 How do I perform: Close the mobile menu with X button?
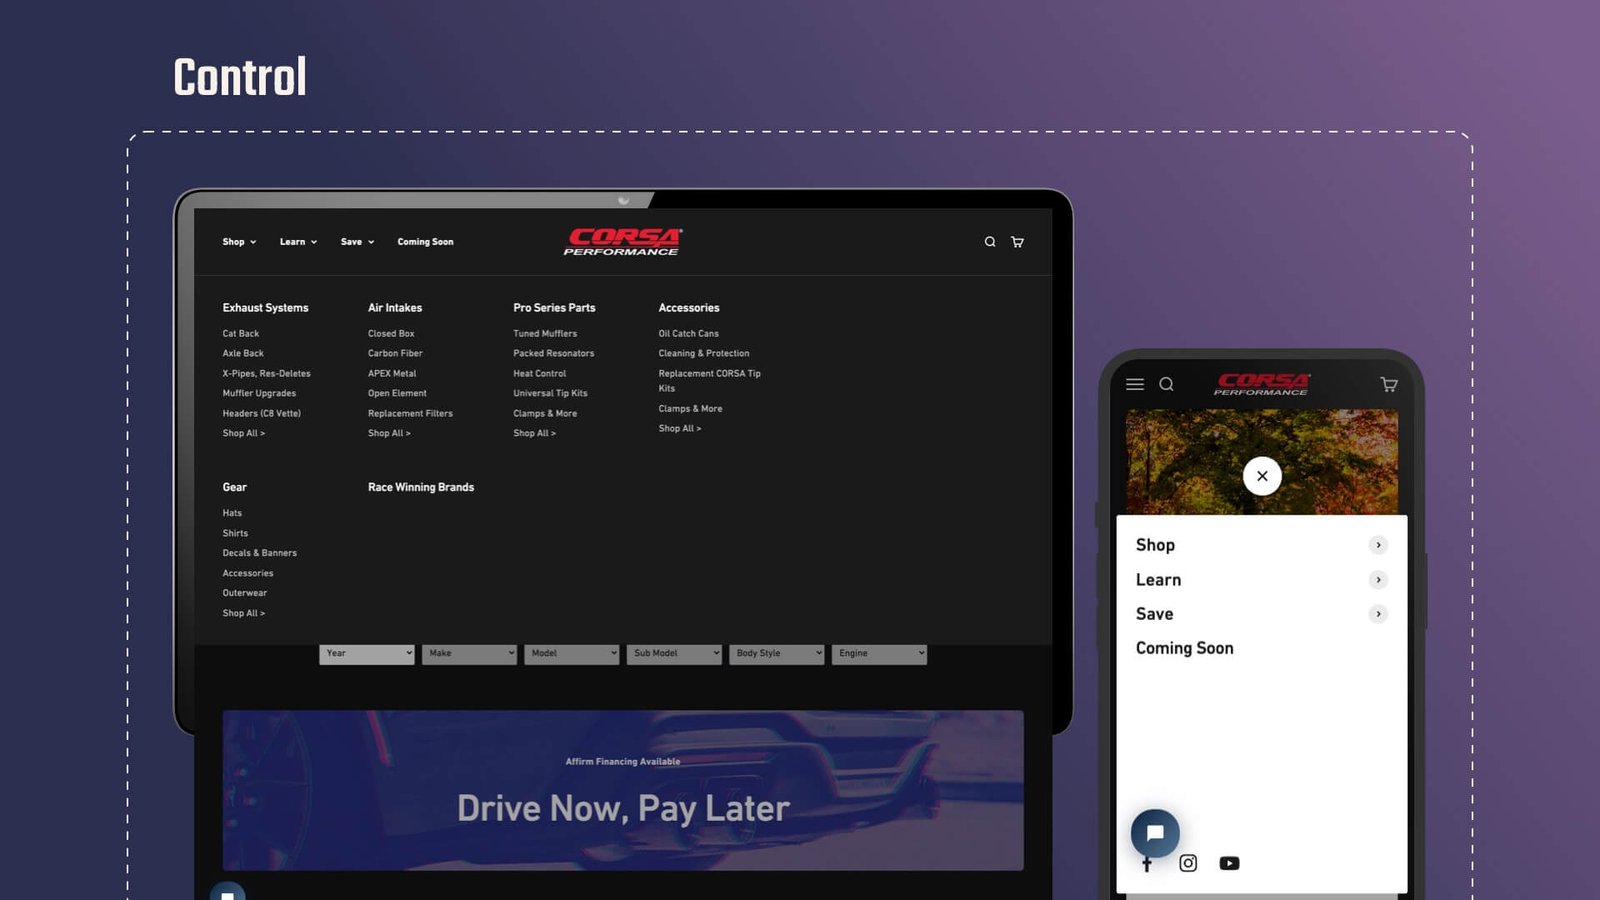(x=1262, y=476)
